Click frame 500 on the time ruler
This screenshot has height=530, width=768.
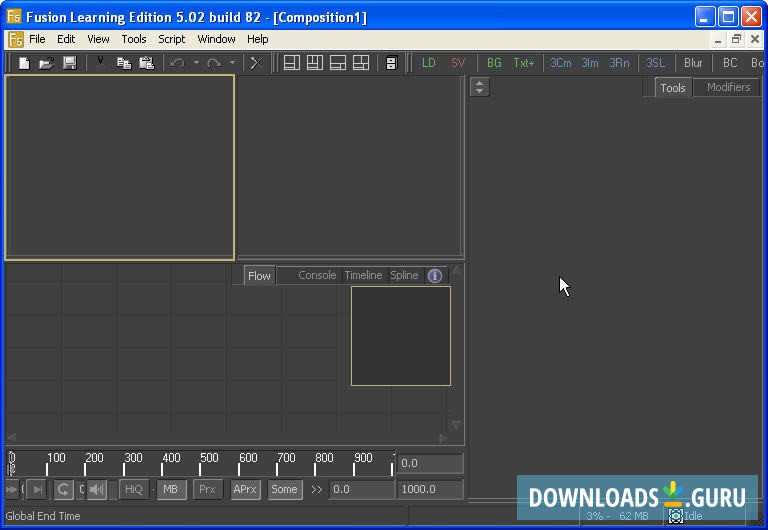pyautogui.click(x=202, y=462)
